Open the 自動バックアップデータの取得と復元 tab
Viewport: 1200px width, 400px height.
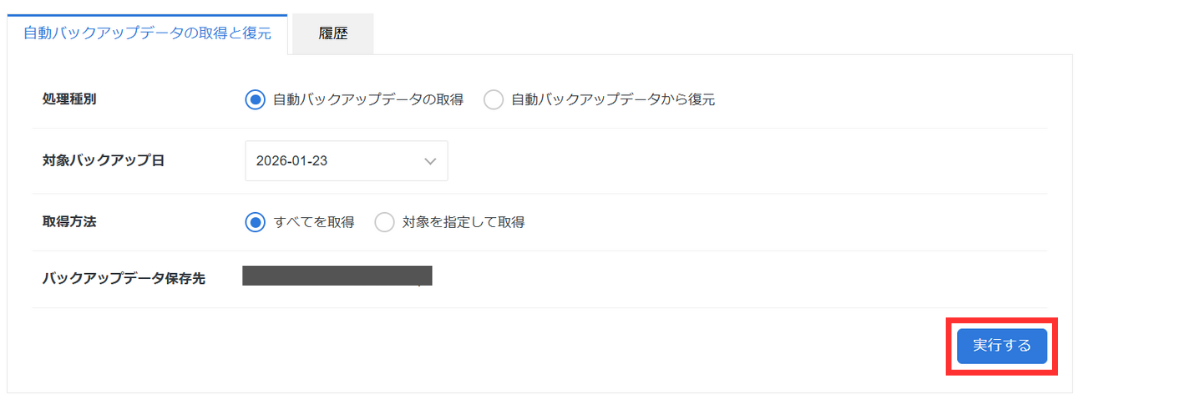(147, 33)
